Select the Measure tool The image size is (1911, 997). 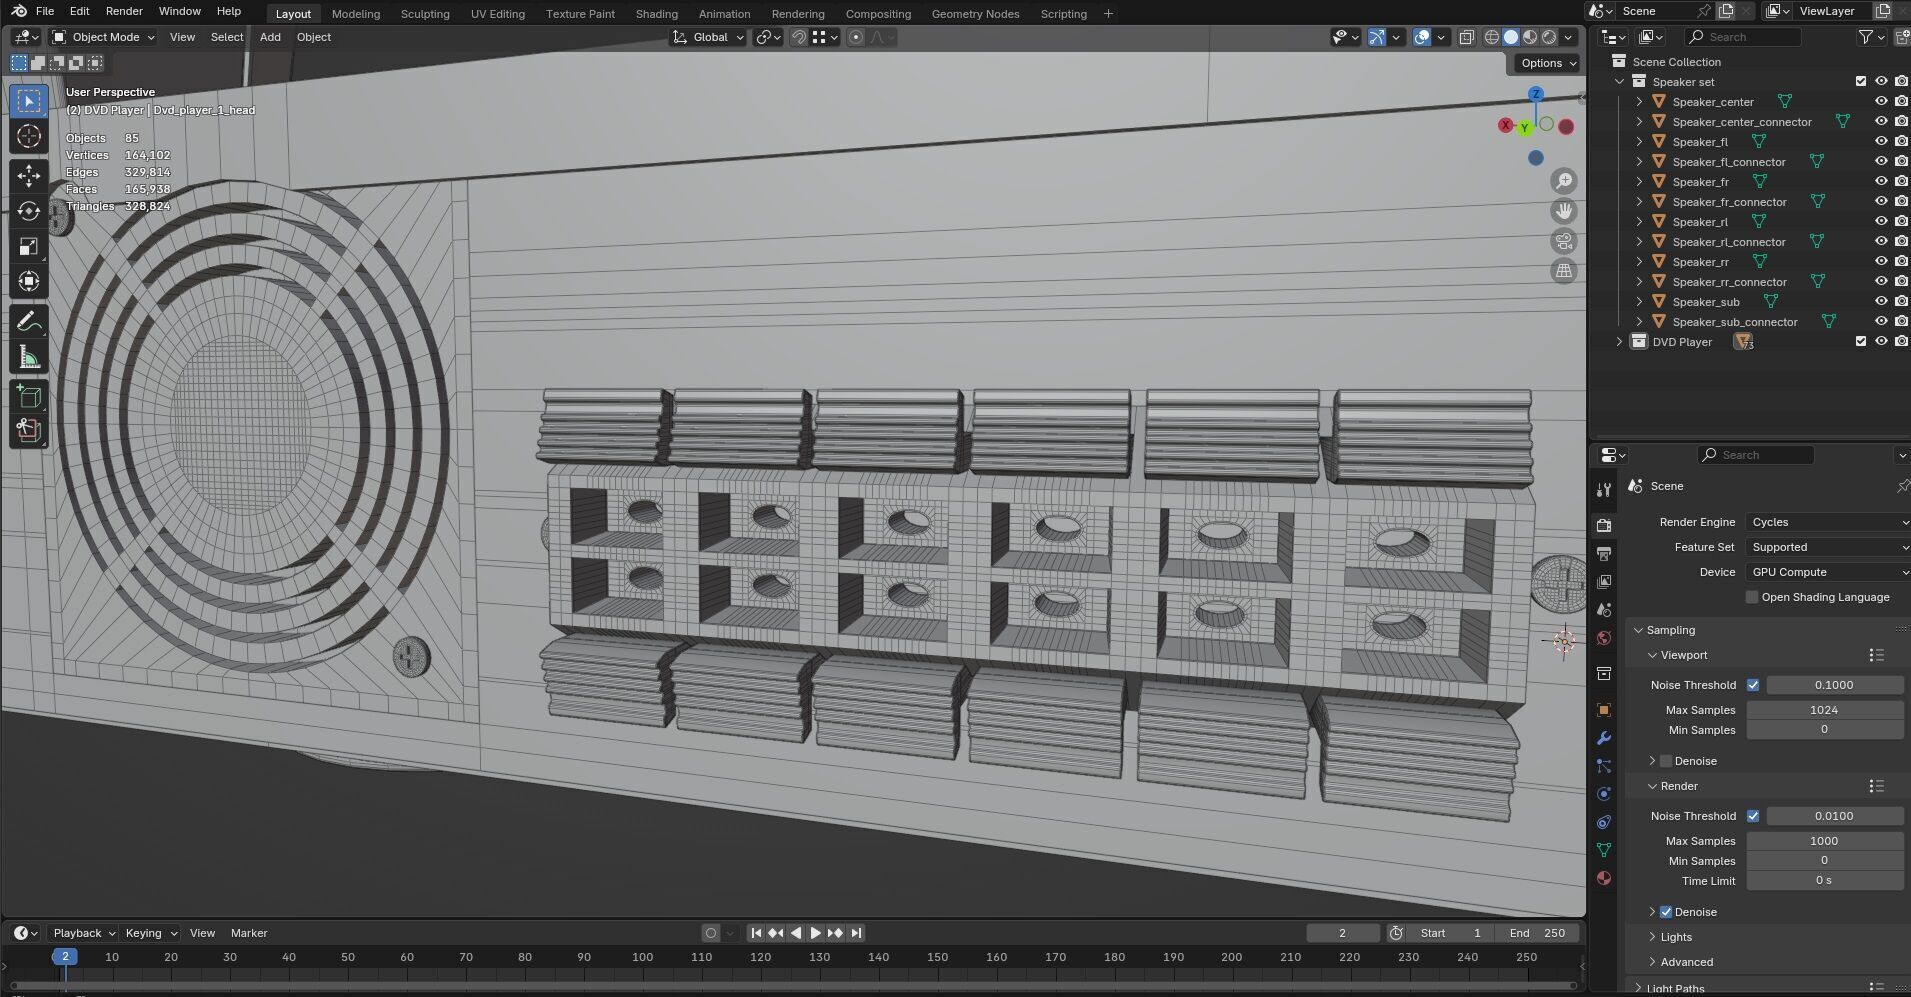(x=29, y=357)
